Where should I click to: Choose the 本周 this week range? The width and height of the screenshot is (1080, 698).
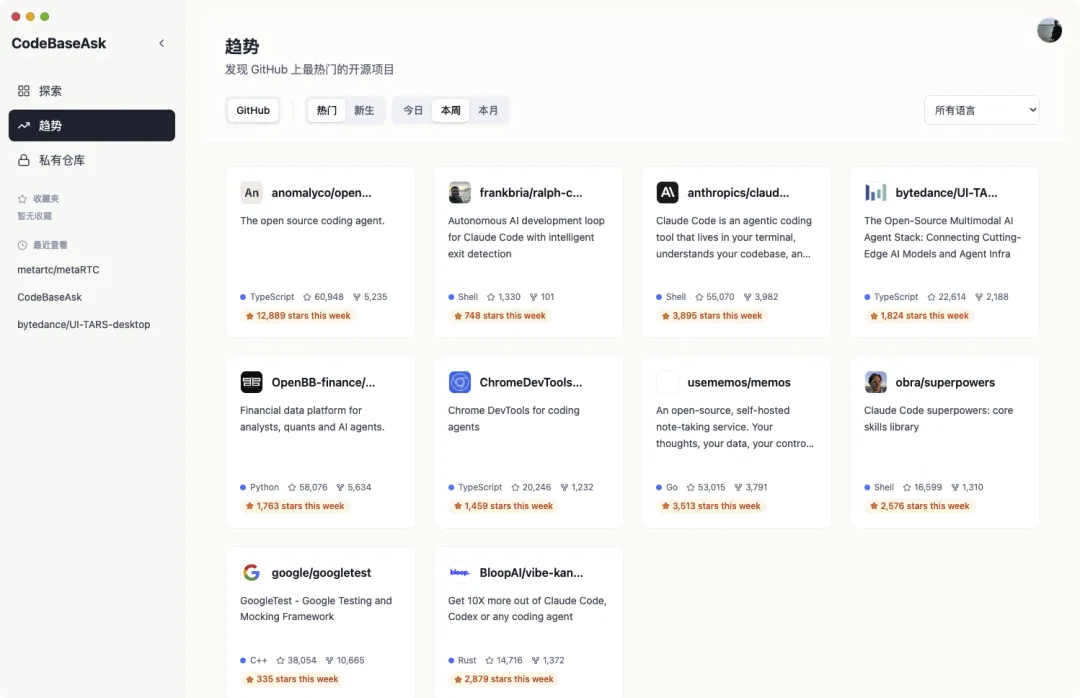point(450,110)
